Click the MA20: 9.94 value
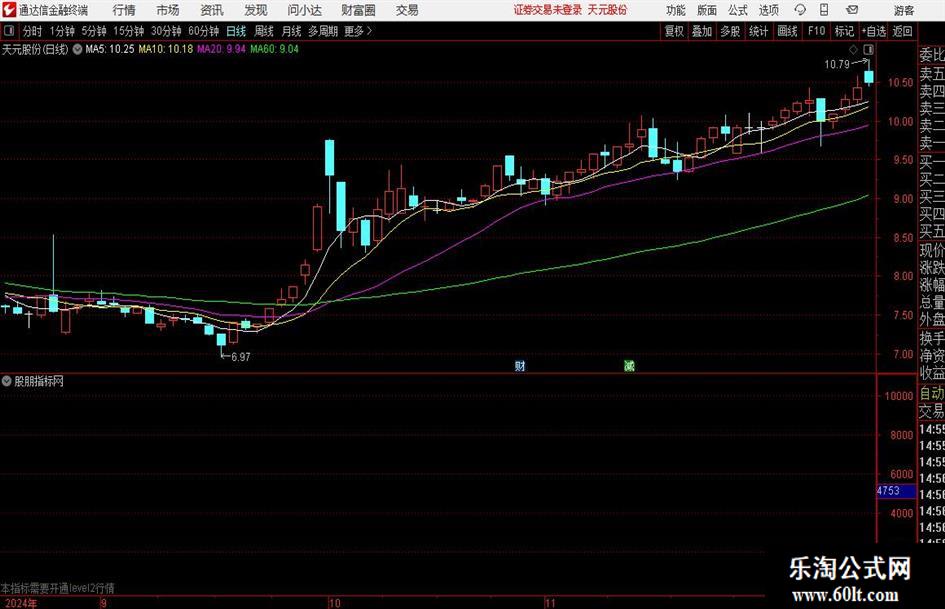Screen dimensions: 945x609 point(221,49)
